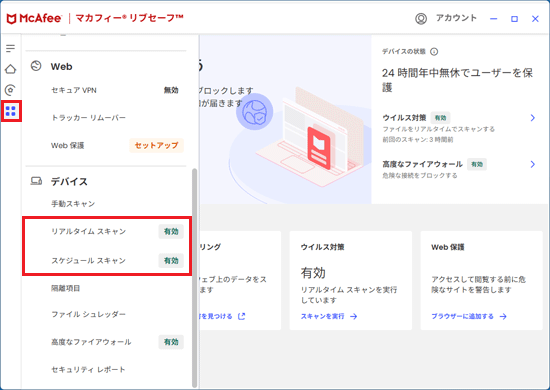
Task: Click the menu panel vertical scrollbar
Action: point(195,277)
